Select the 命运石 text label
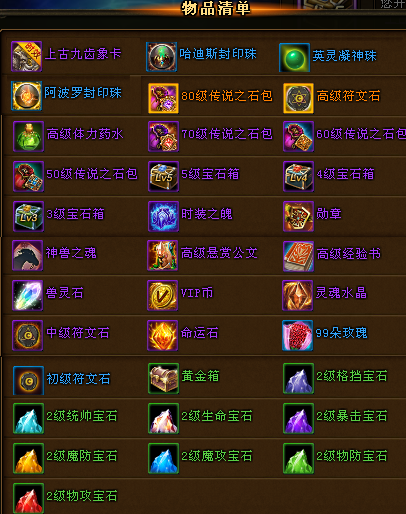 tap(199, 333)
